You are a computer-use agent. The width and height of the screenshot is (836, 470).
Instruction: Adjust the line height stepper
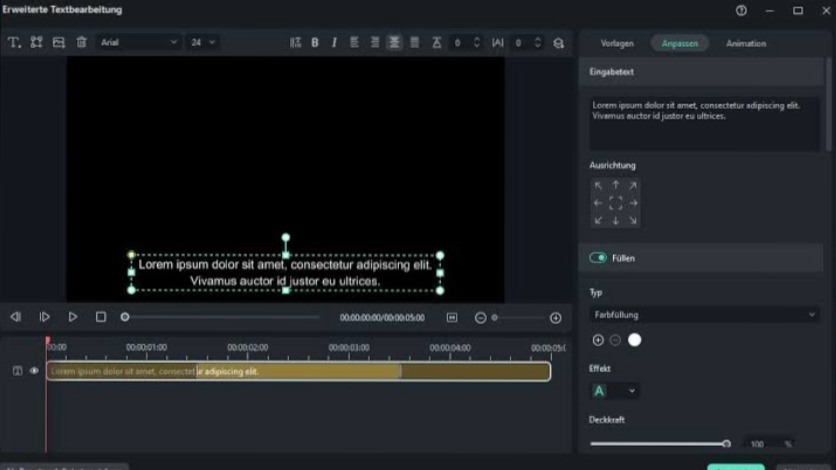[477, 43]
